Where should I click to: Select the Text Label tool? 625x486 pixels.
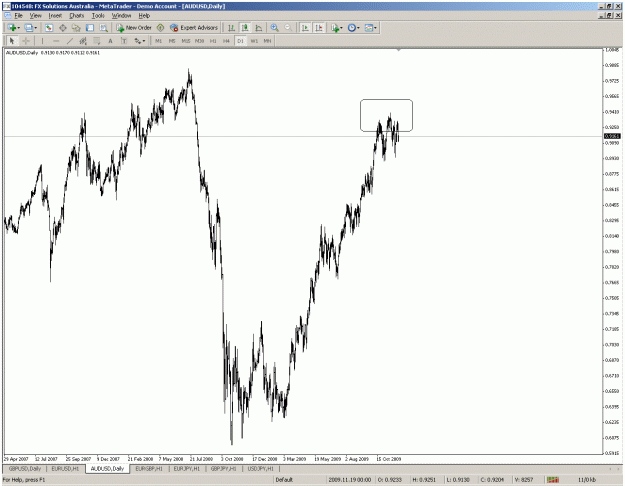(x=124, y=41)
